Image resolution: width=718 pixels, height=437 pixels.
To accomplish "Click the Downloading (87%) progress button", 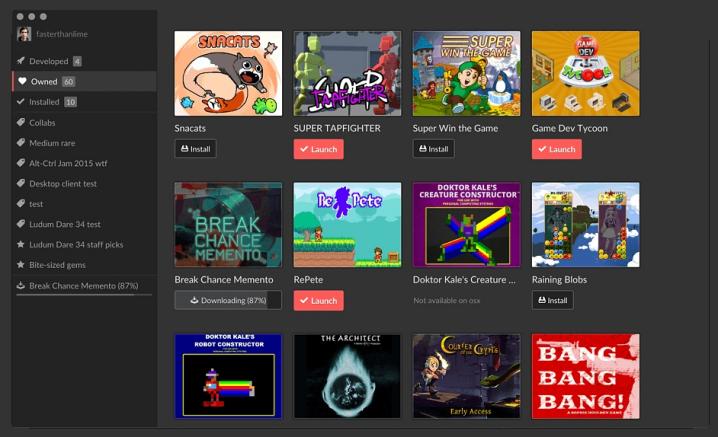I will point(228,300).
